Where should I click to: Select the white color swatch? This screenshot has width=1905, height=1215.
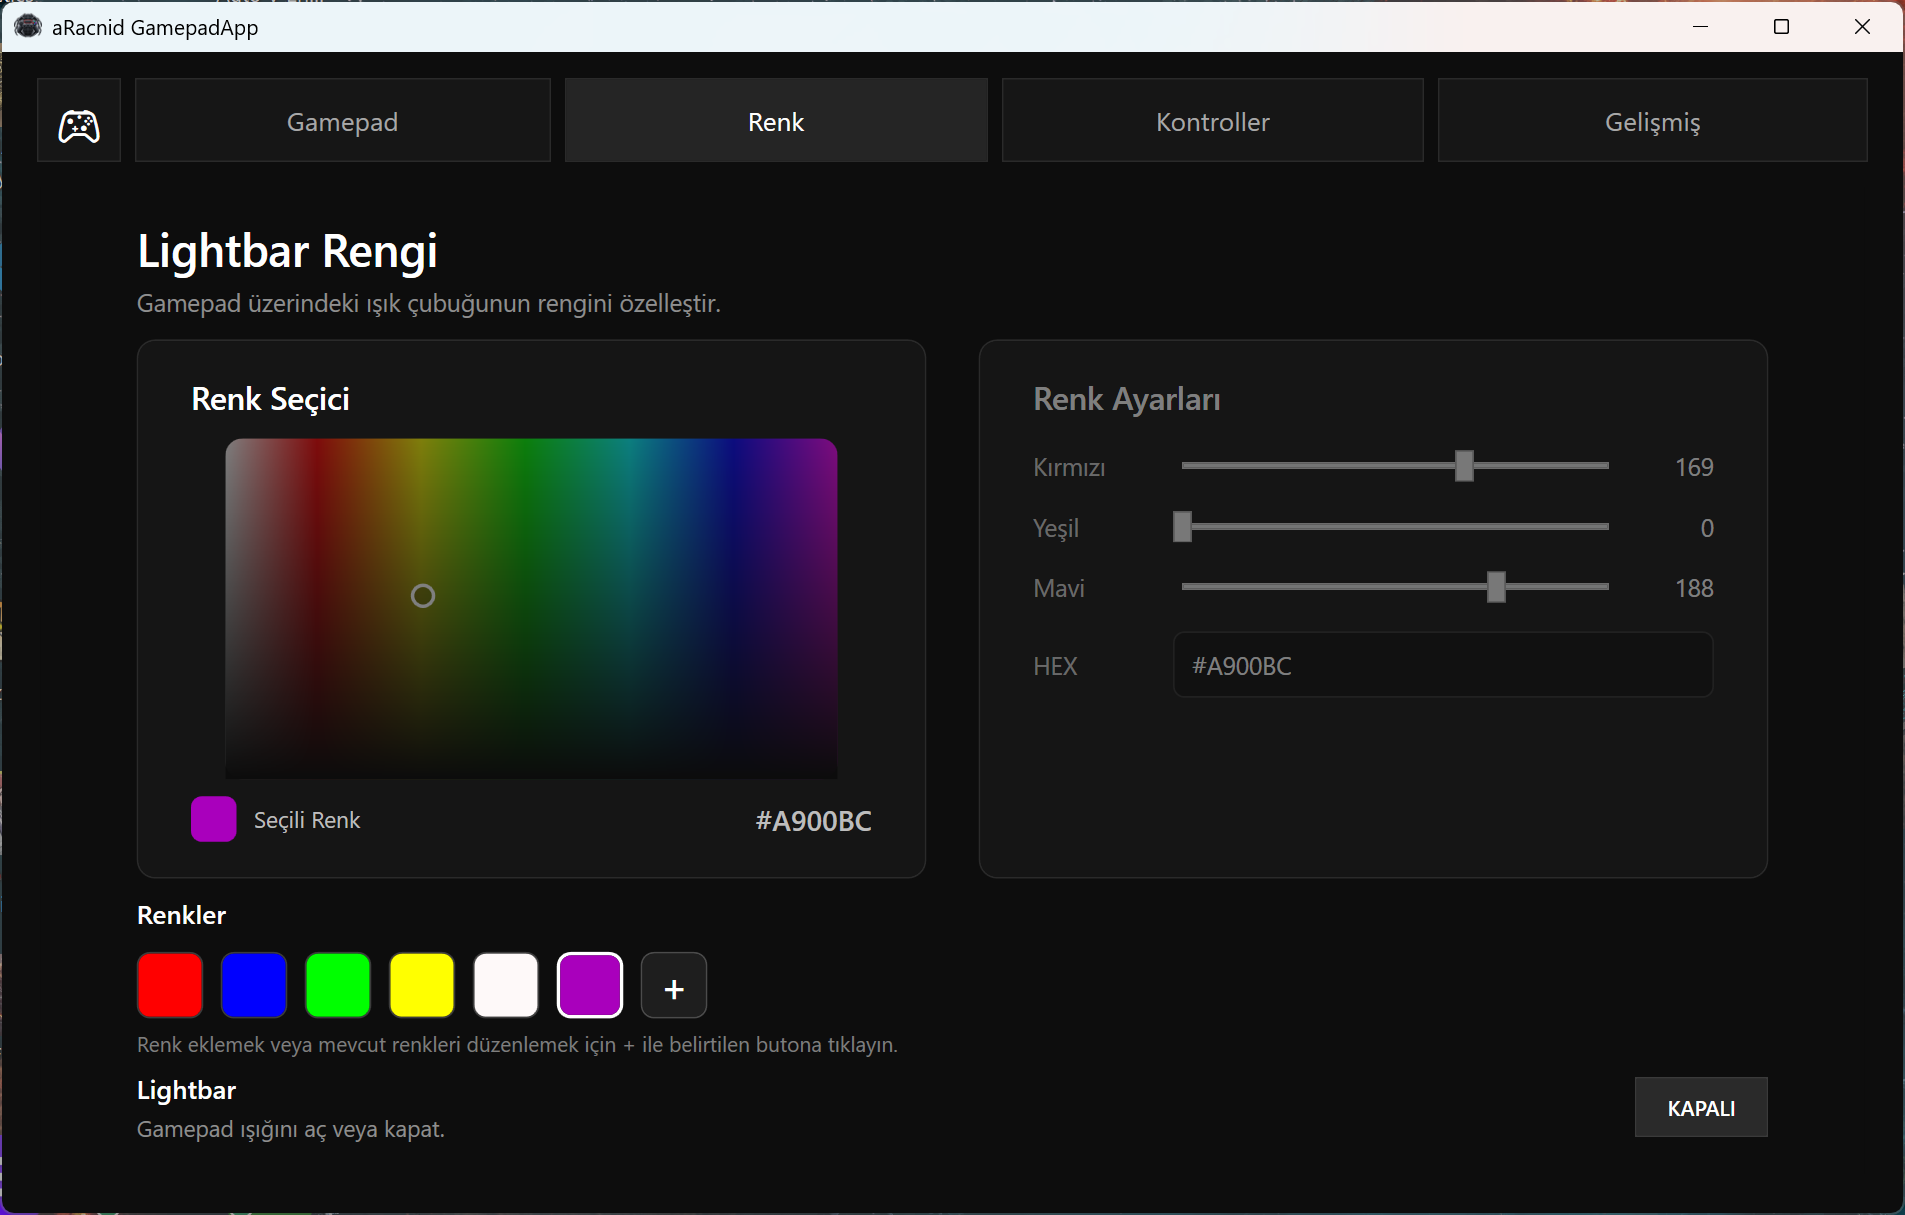click(506, 985)
